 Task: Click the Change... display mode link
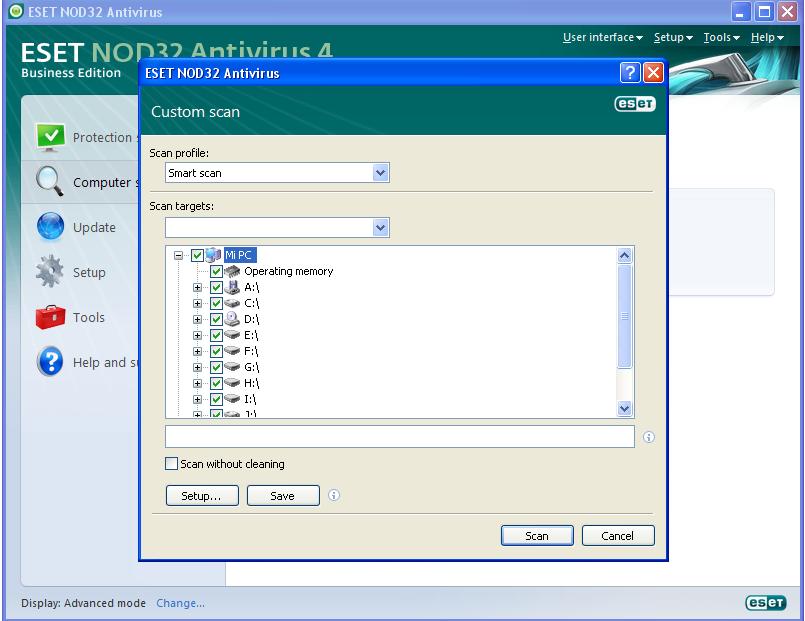click(180, 603)
